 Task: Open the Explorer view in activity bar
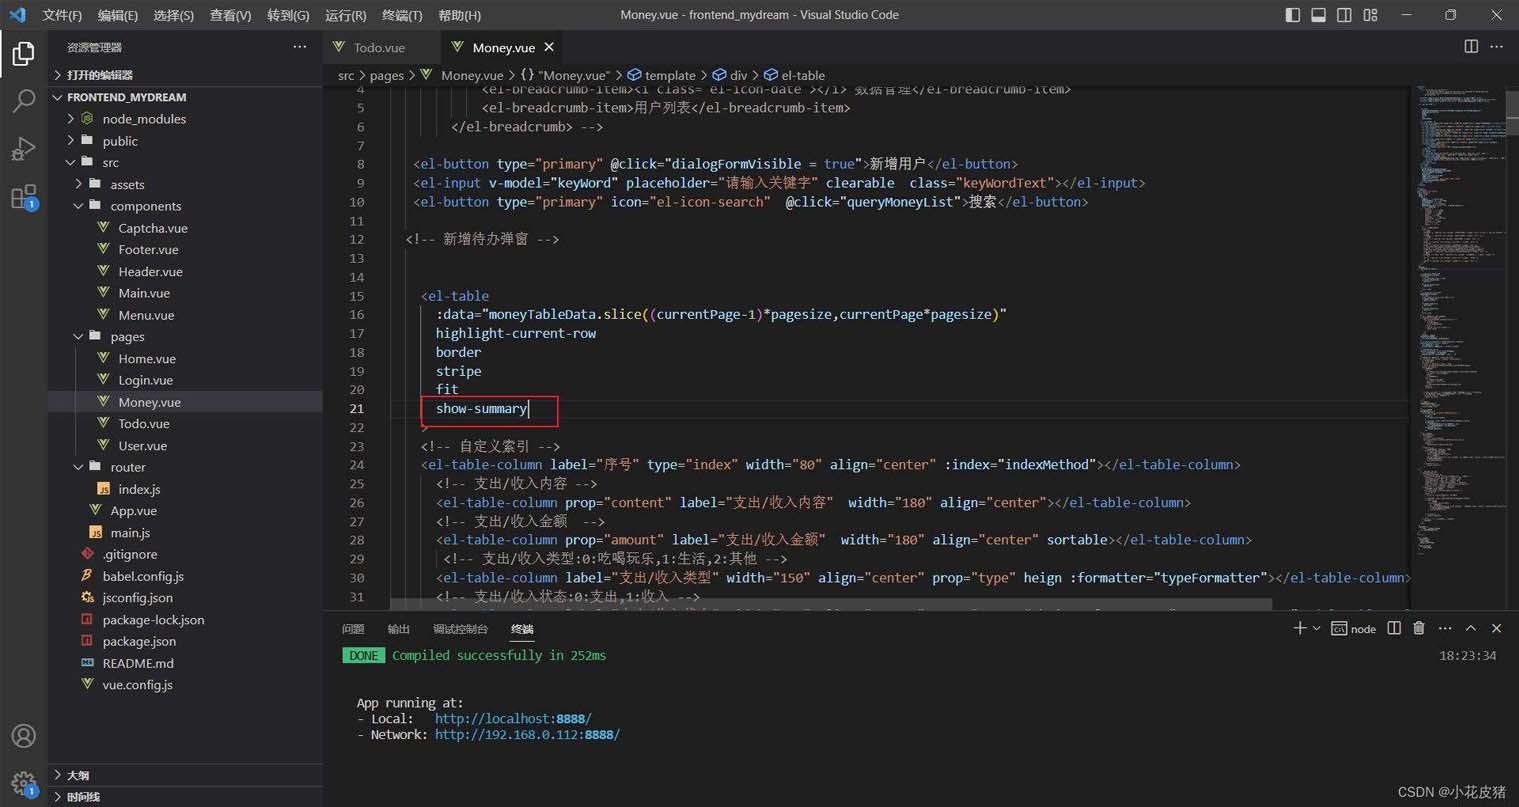pyautogui.click(x=23, y=53)
